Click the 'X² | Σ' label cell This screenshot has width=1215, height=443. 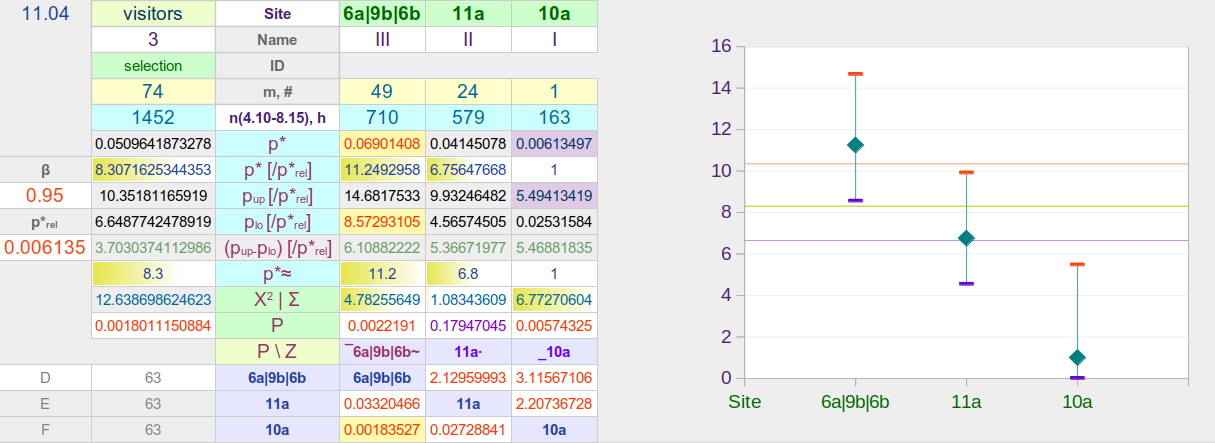[277, 299]
